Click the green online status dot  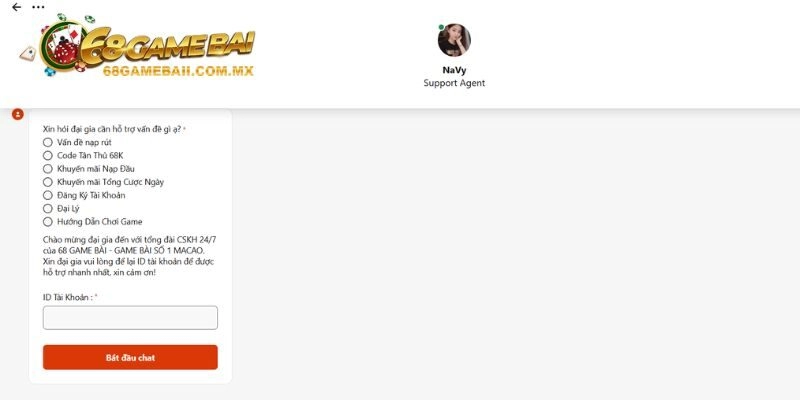point(441,27)
